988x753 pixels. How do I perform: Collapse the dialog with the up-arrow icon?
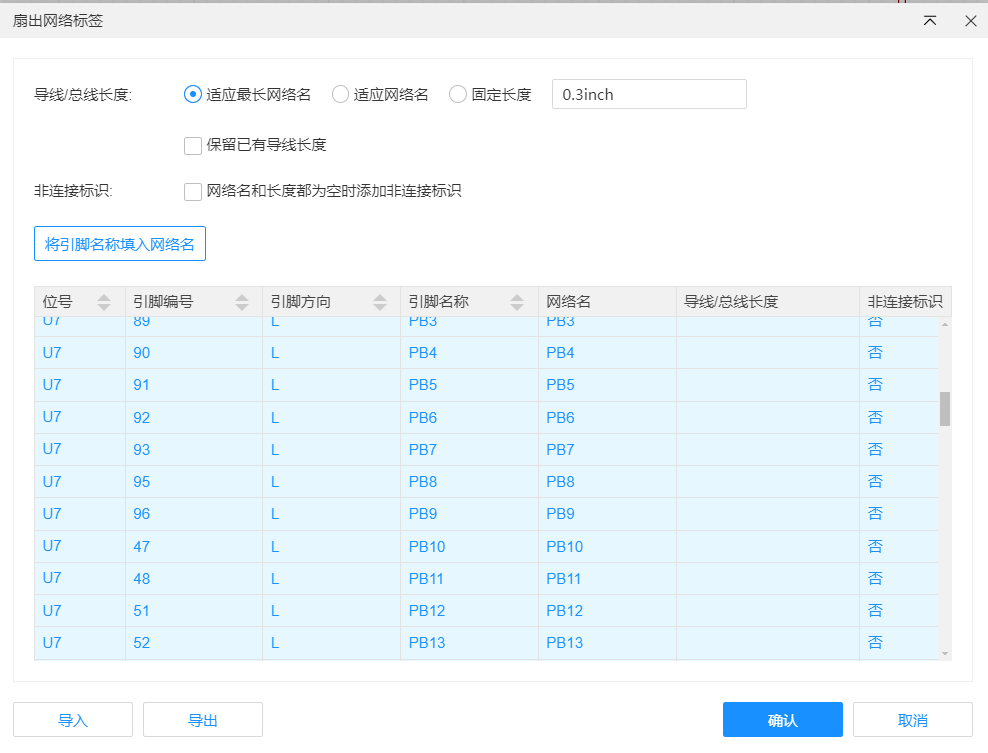(929, 21)
